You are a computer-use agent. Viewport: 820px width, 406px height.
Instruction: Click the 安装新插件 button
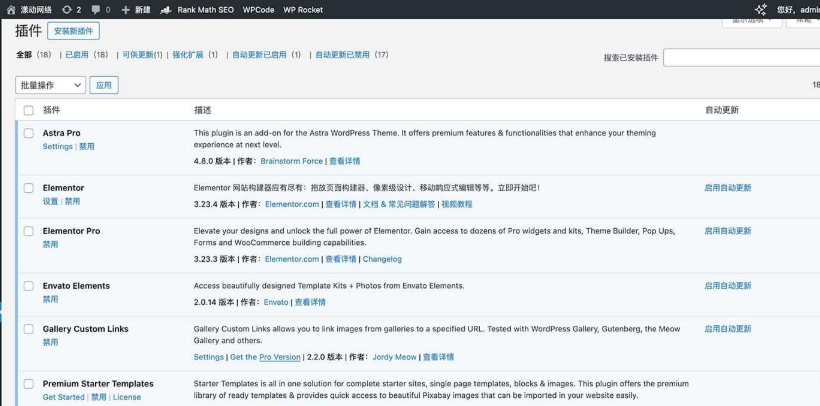(x=73, y=31)
